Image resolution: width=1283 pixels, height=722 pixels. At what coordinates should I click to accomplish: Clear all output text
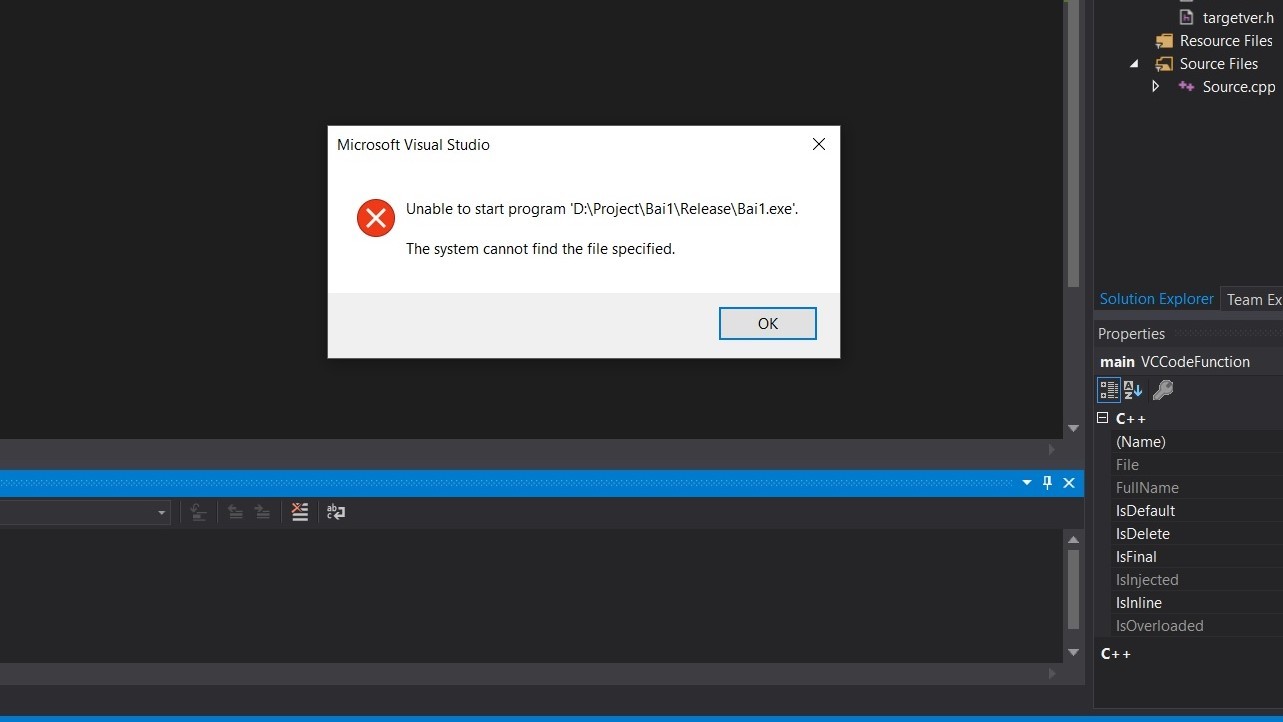(299, 512)
